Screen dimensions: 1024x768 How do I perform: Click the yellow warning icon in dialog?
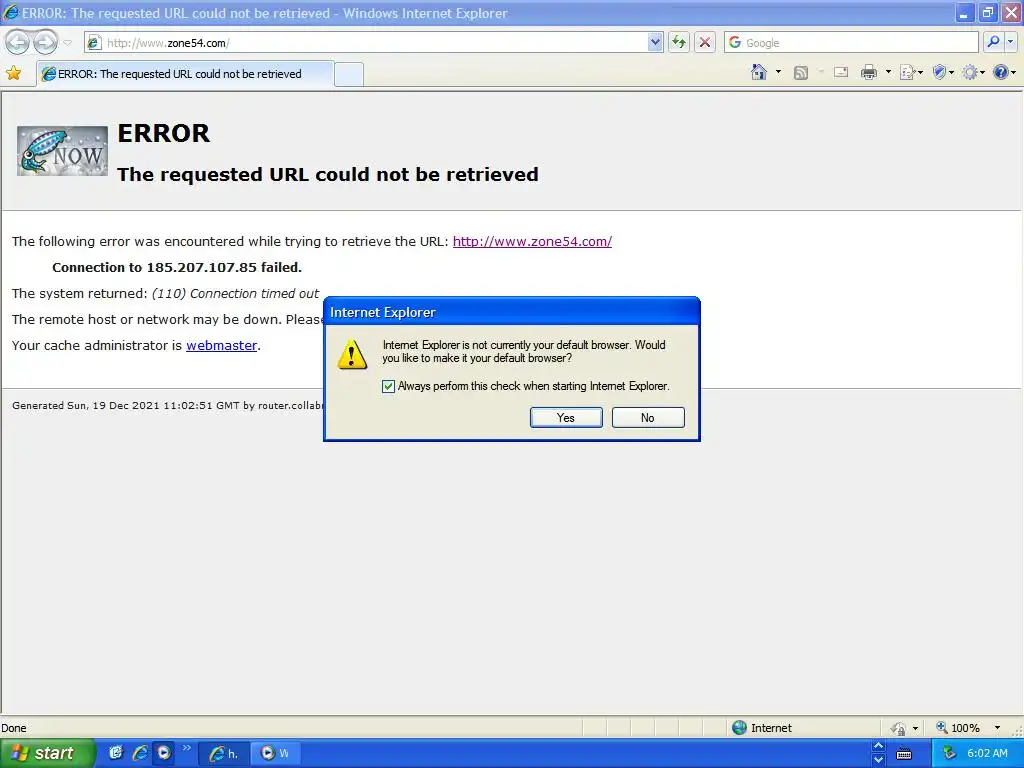click(x=352, y=355)
